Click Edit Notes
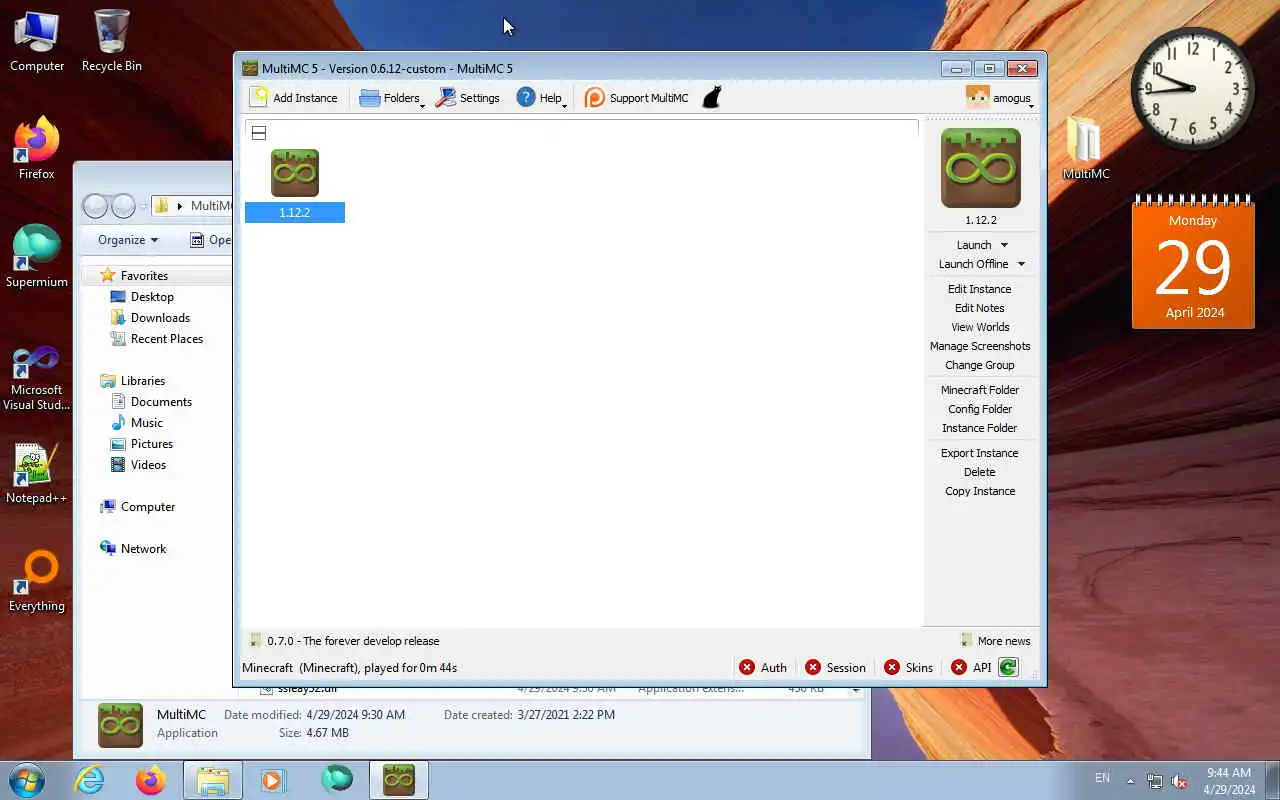The height and width of the screenshot is (800, 1280). coord(980,308)
